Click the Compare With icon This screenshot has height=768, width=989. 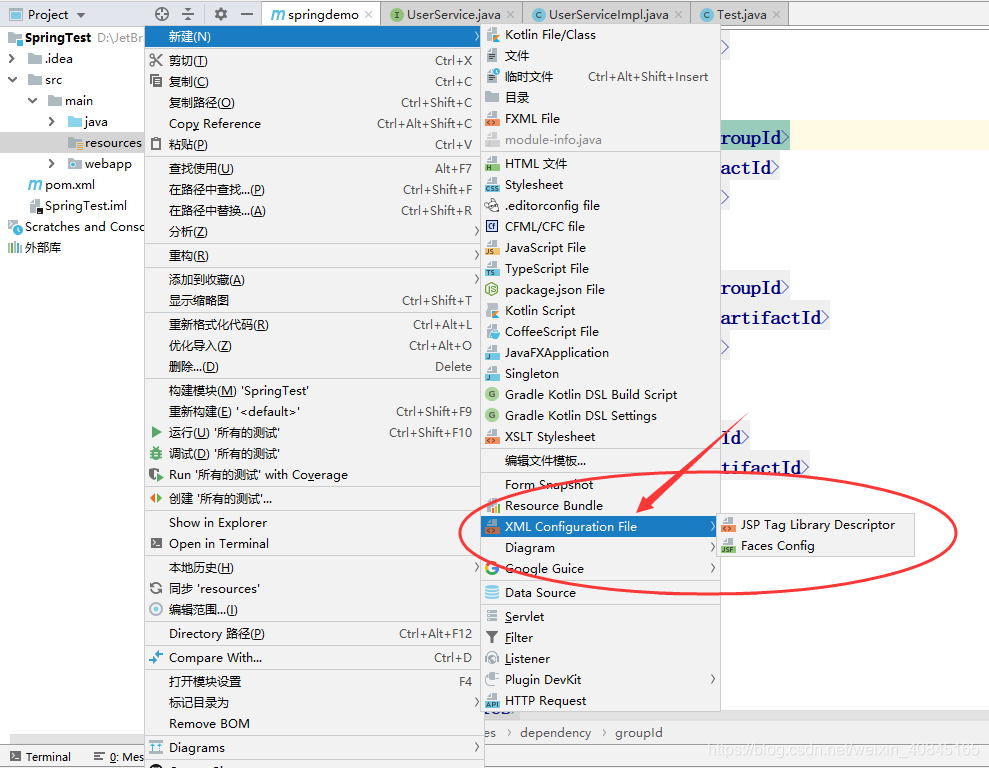[x=156, y=658]
